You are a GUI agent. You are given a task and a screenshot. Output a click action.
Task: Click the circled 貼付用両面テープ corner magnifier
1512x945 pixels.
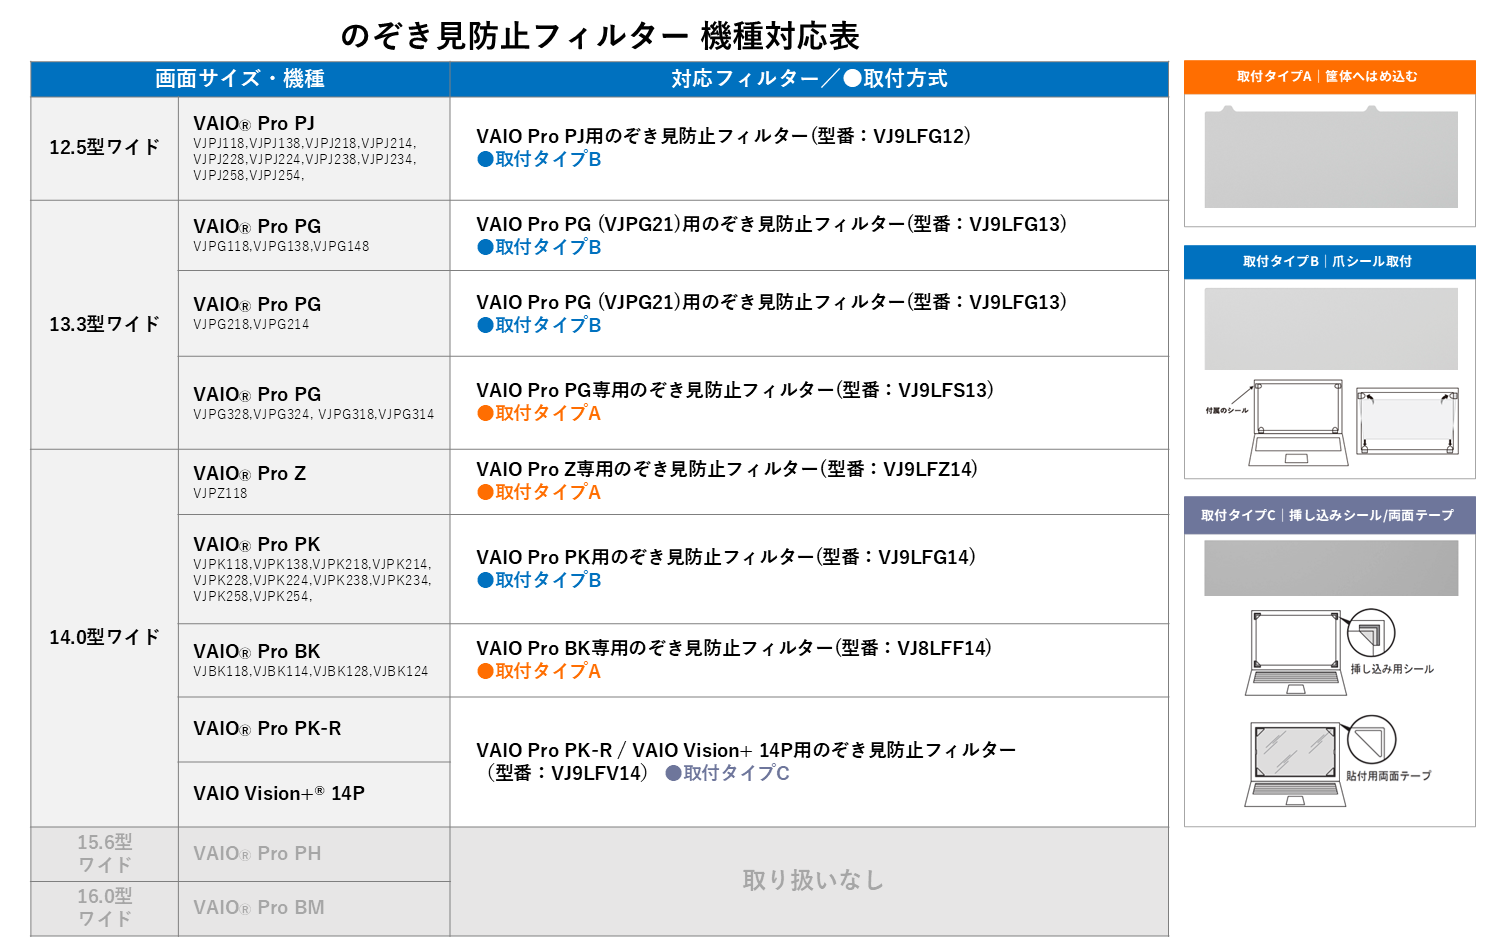coord(1371,740)
